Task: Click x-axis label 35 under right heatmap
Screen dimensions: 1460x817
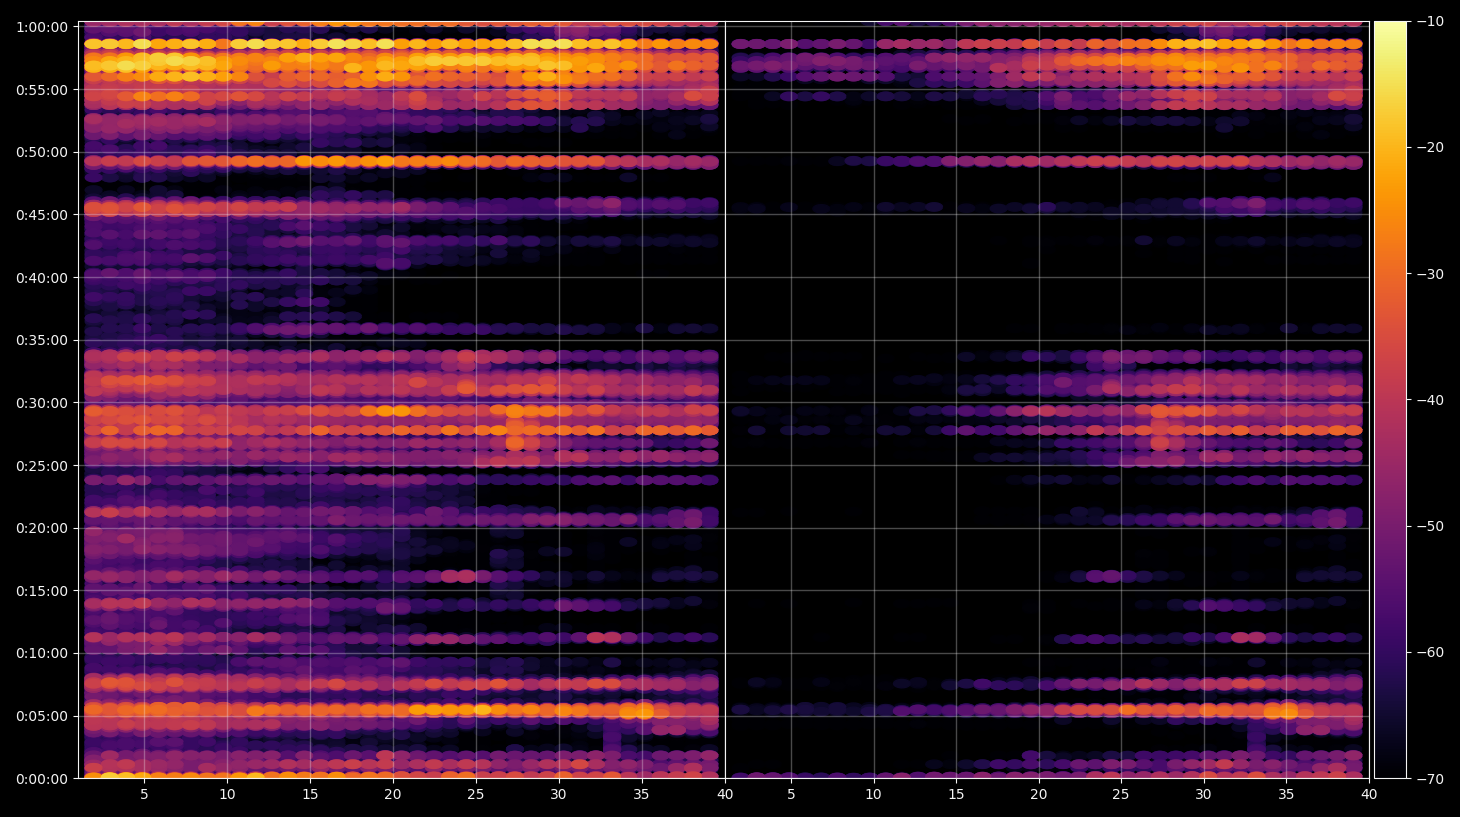Action: 1286,795
